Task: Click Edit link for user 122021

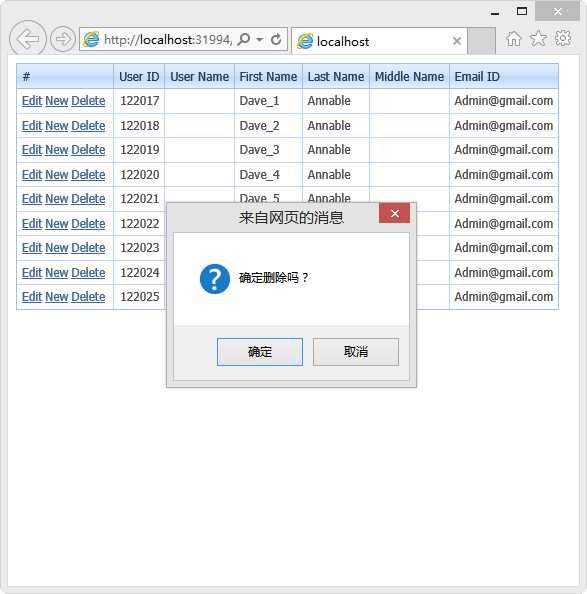Action: (32, 199)
